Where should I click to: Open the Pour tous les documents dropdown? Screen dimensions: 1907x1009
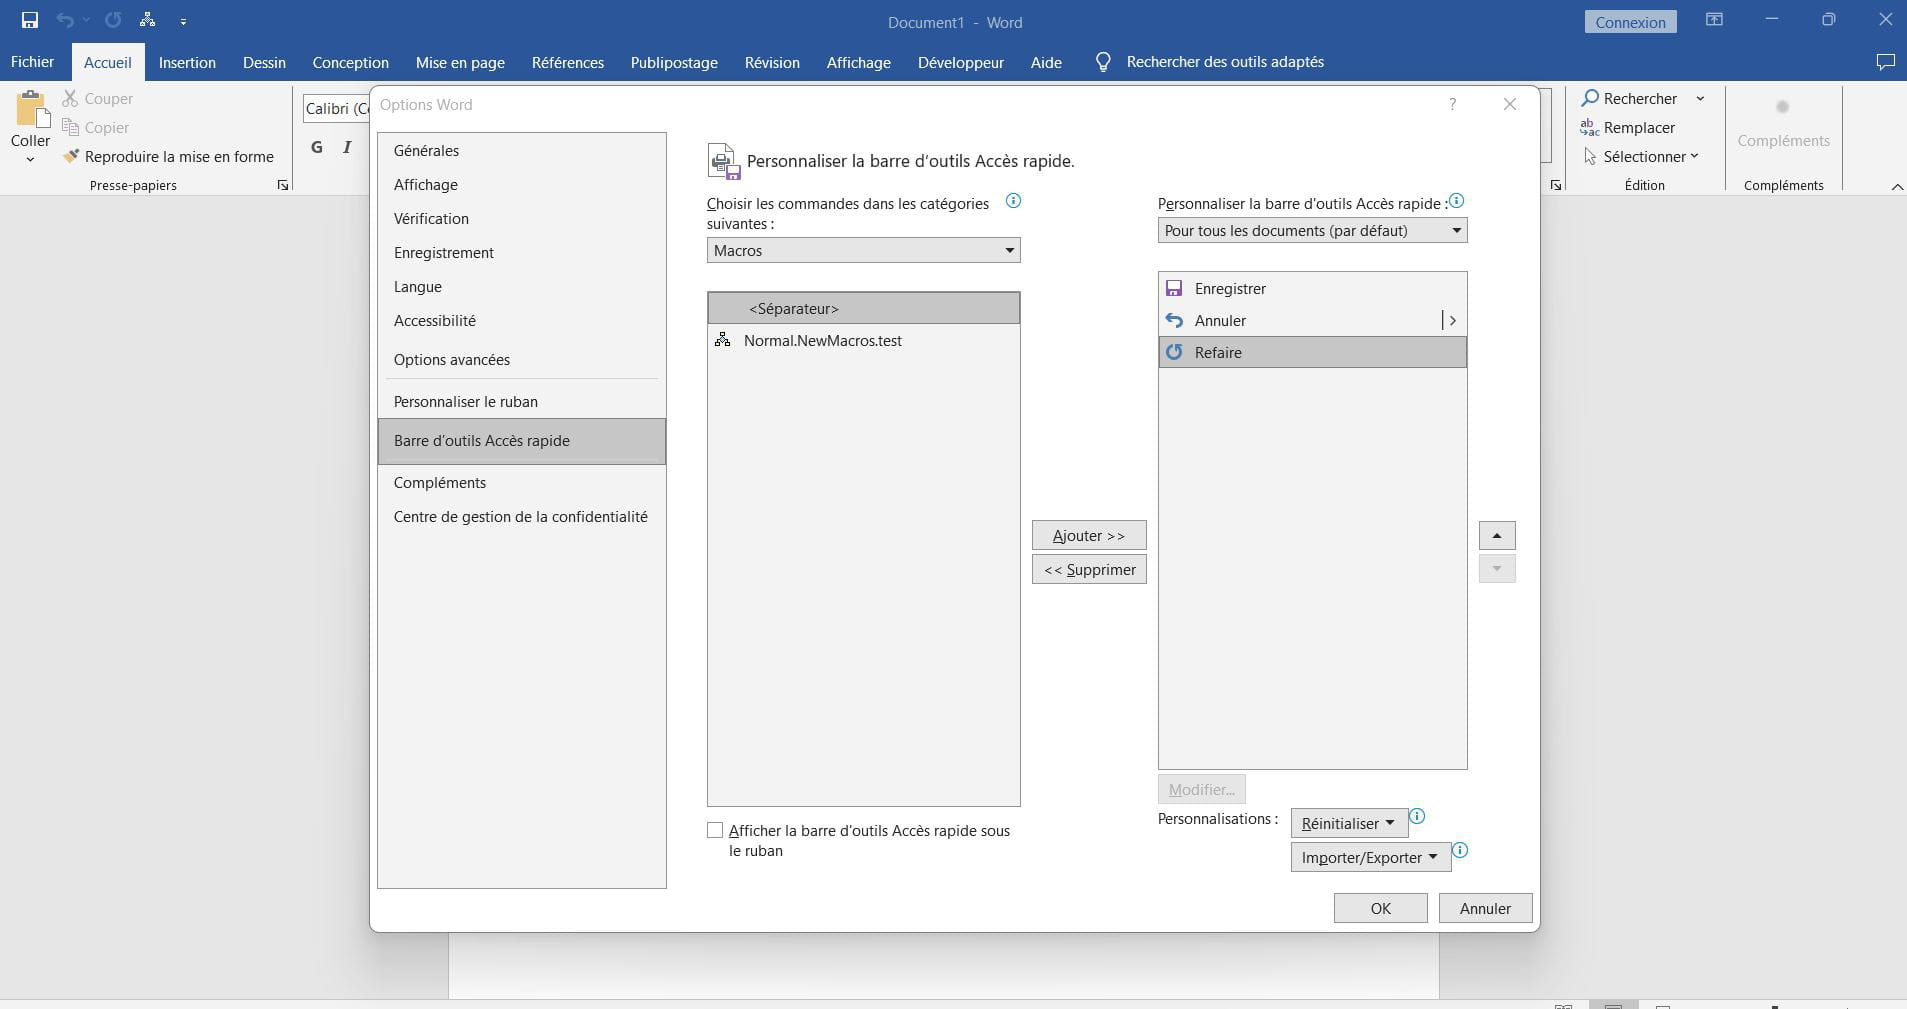click(x=1312, y=231)
